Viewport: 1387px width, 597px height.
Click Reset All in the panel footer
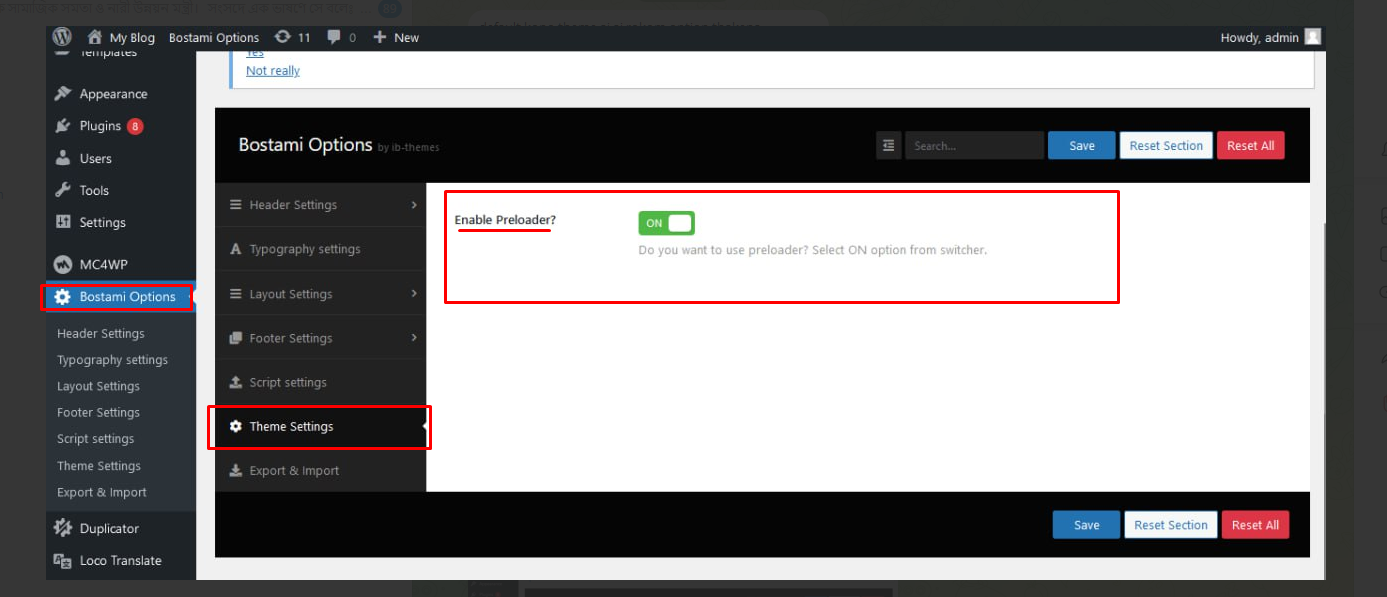coord(1255,525)
